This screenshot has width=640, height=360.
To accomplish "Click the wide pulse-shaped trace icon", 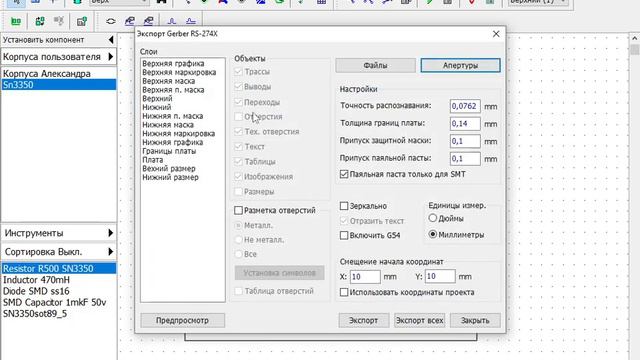I will [x=191, y=21].
